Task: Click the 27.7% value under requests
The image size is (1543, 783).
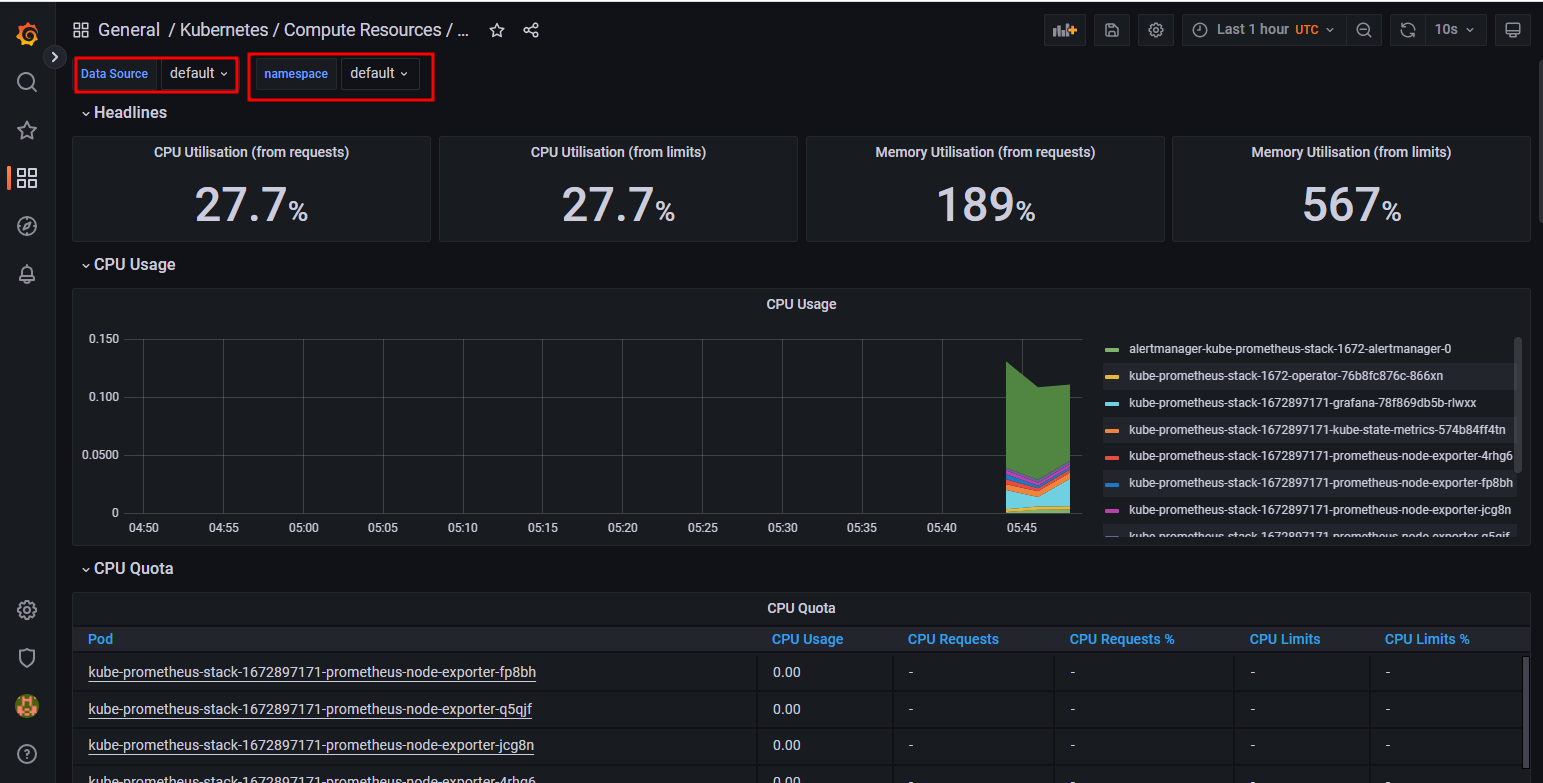Action: [251, 205]
